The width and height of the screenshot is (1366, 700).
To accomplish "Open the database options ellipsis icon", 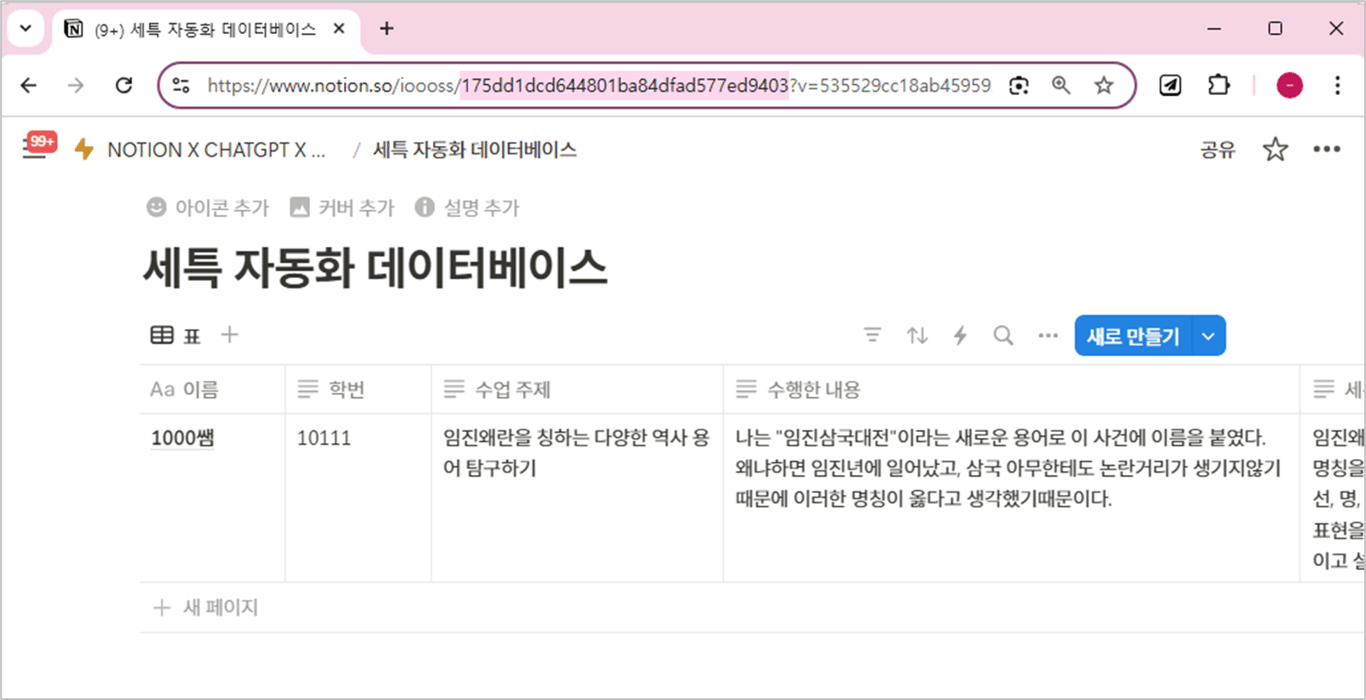I will coord(1046,335).
